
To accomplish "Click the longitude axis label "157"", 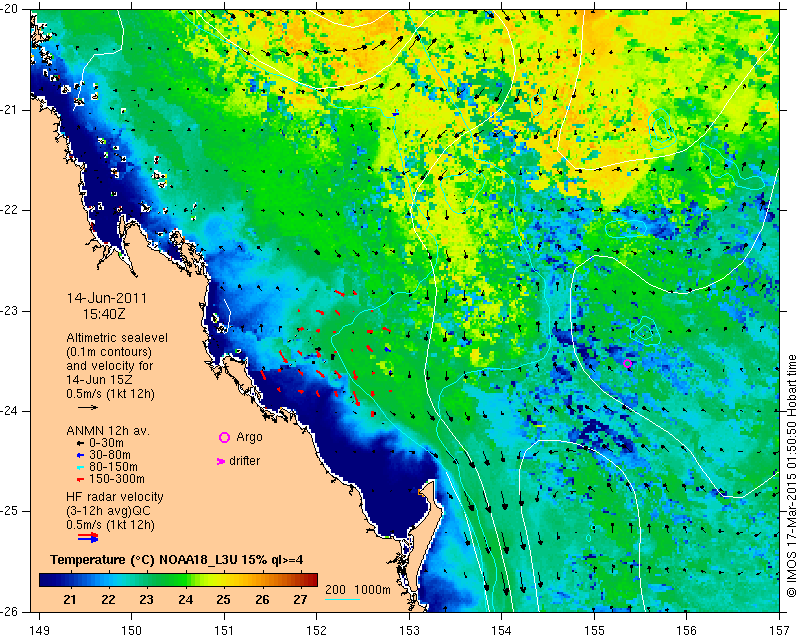I will [780, 631].
